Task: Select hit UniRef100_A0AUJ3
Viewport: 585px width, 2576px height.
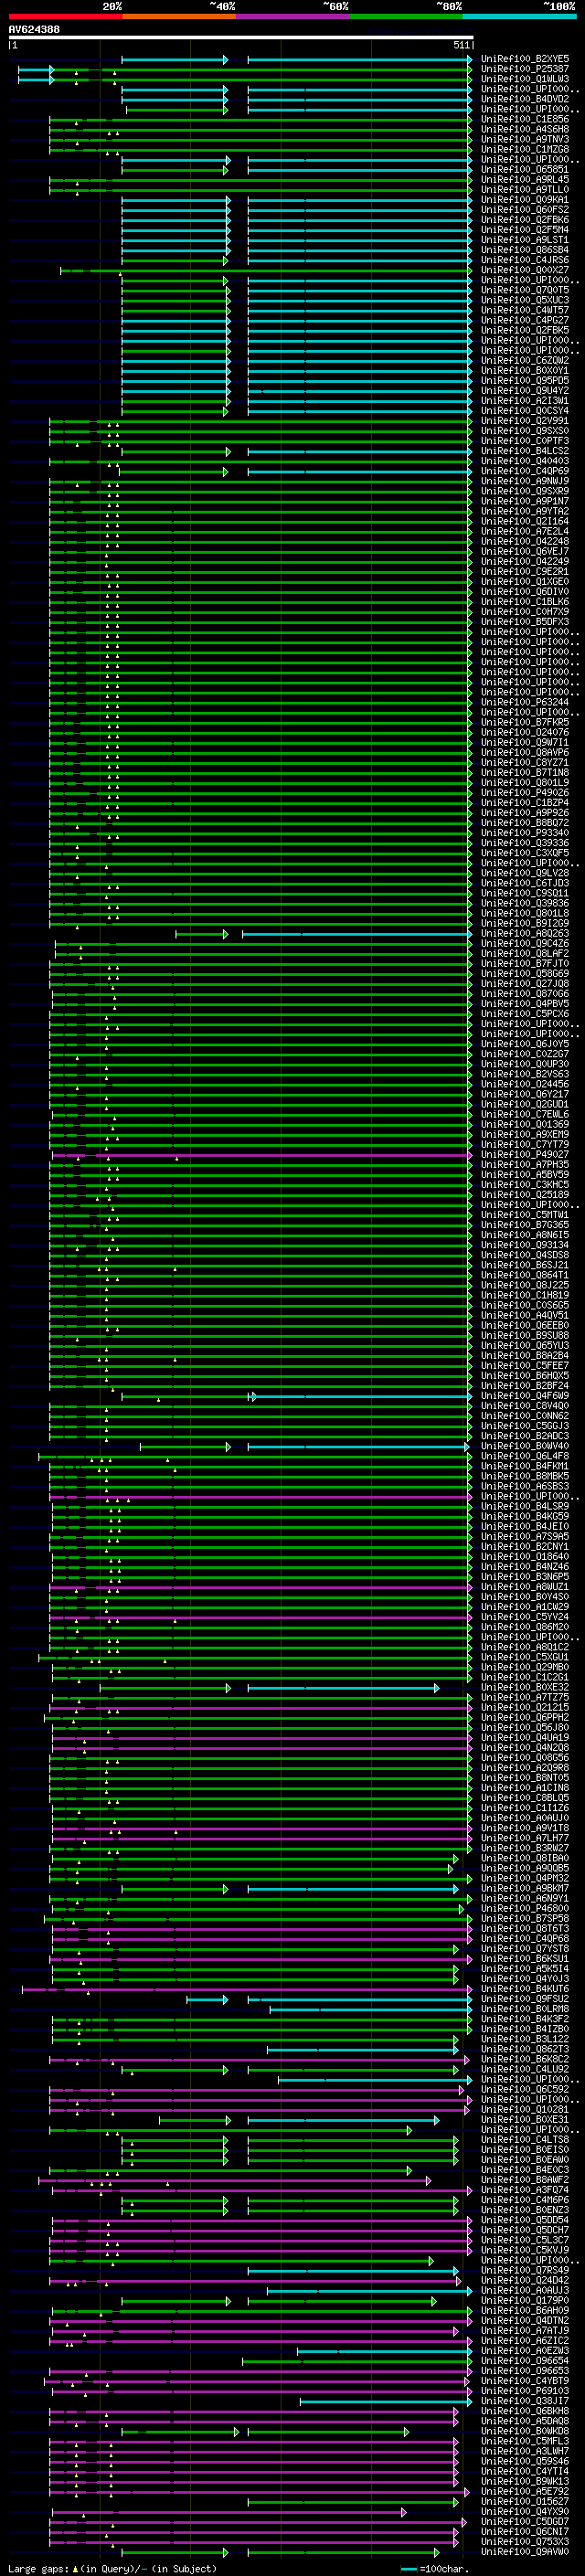Action: [524, 2291]
